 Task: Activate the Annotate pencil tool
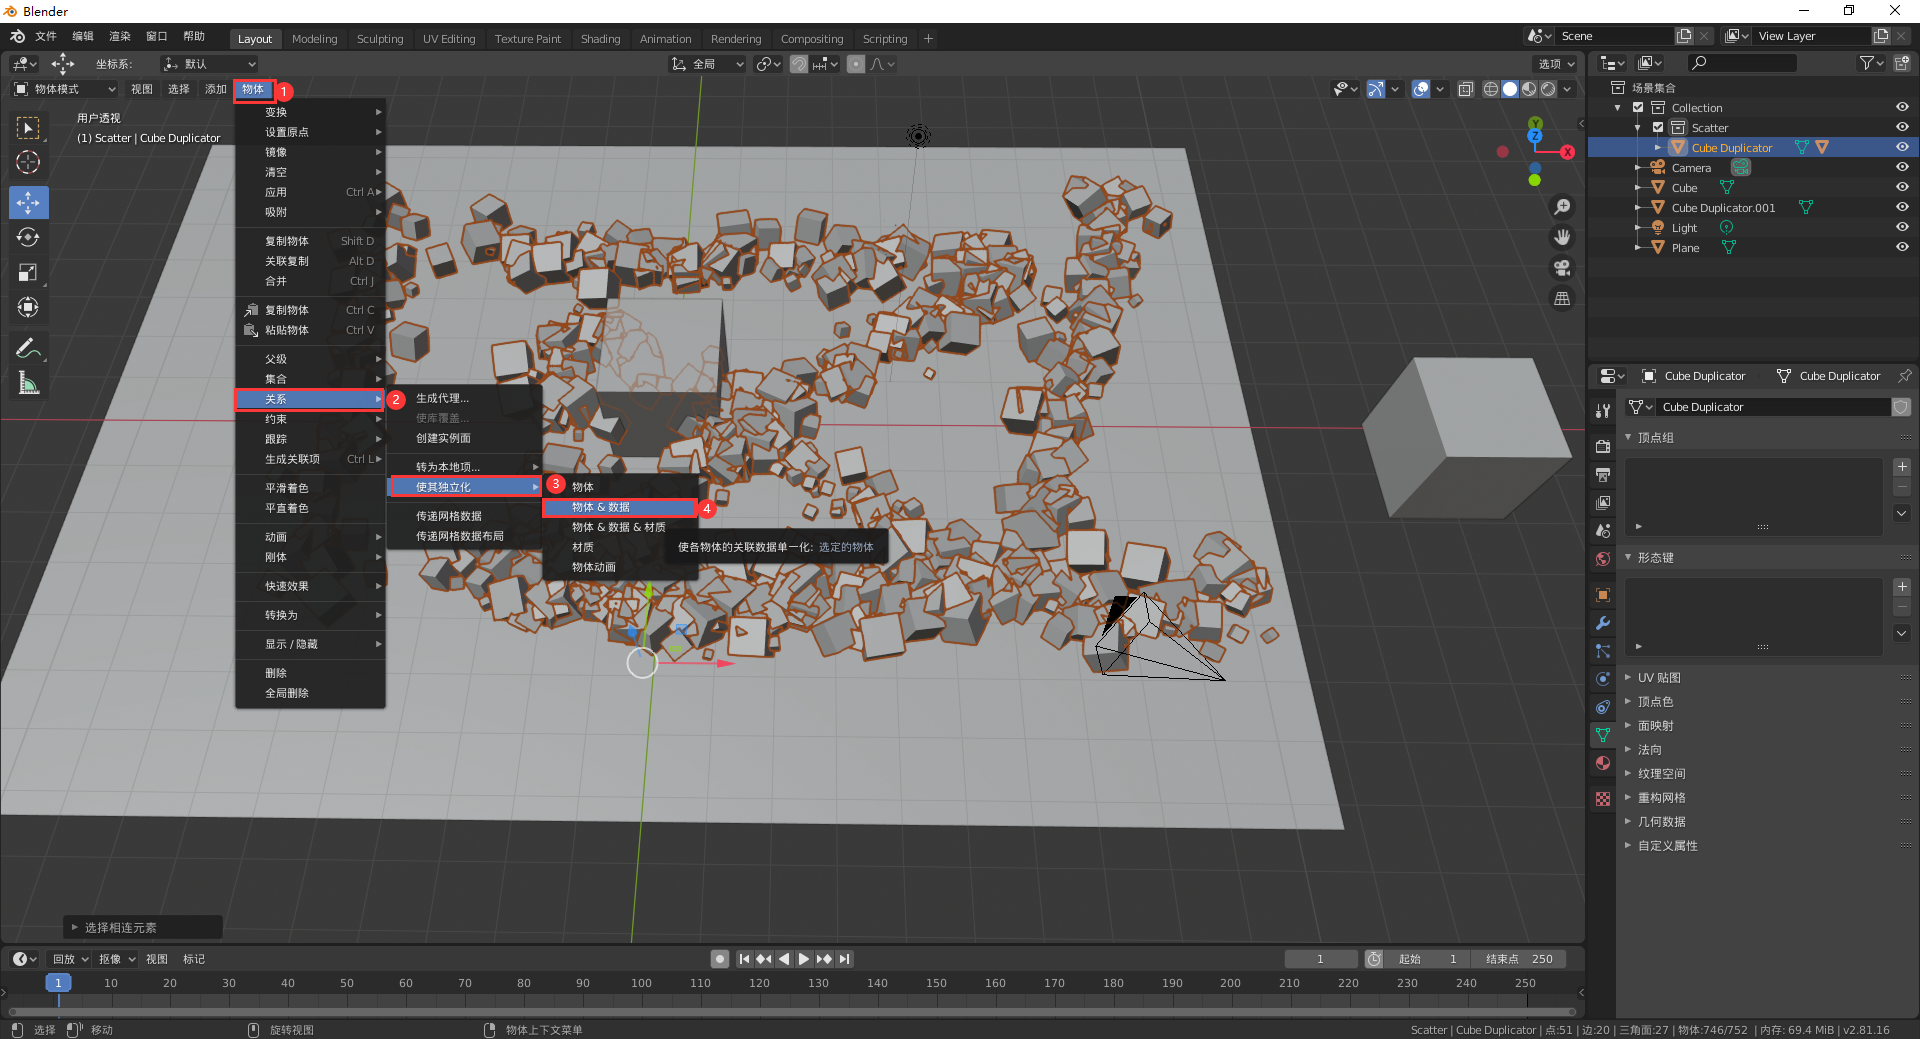tap(28, 348)
